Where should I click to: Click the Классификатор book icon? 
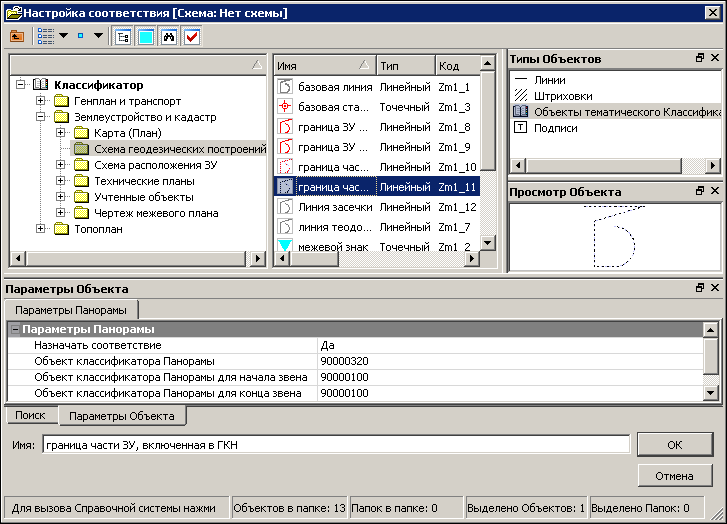pyautogui.click(x=41, y=84)
